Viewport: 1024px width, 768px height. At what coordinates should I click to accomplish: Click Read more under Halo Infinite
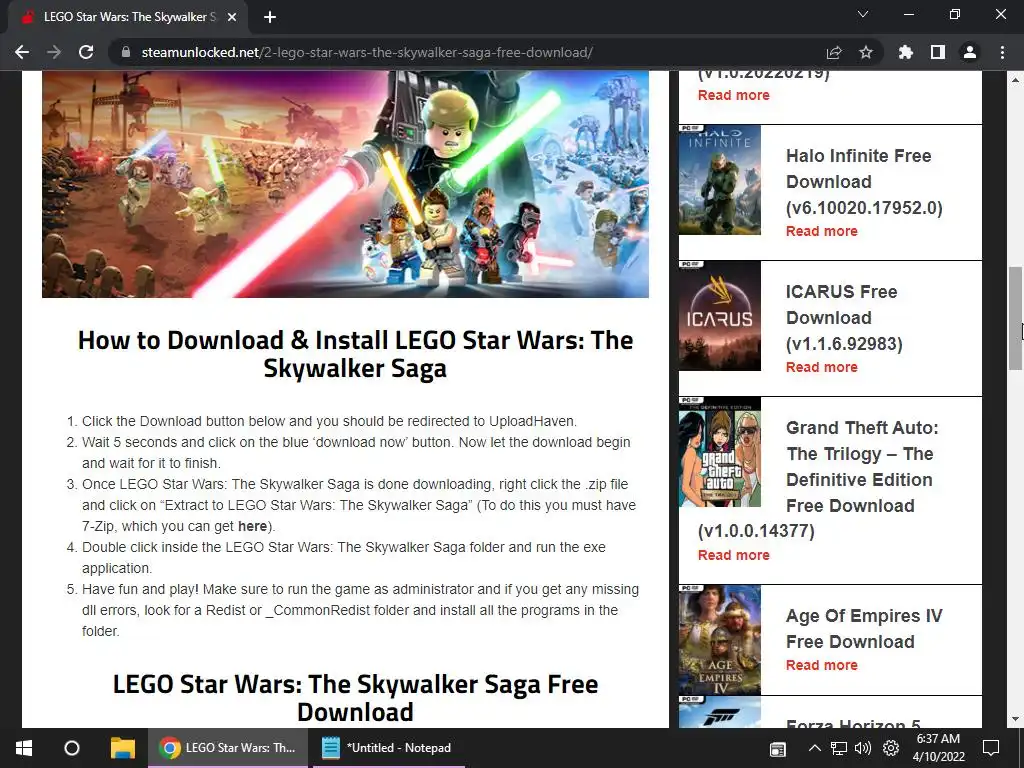[822, 231]
